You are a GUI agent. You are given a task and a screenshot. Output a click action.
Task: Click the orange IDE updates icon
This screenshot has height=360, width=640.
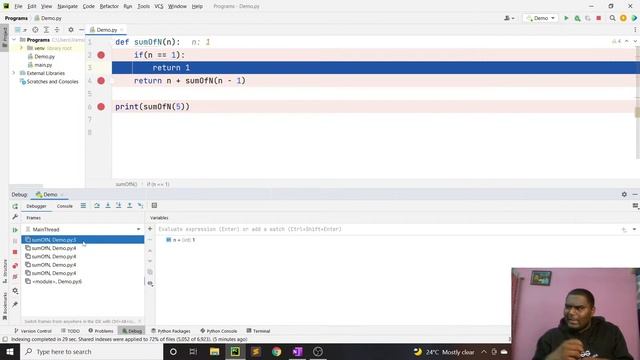623,18
